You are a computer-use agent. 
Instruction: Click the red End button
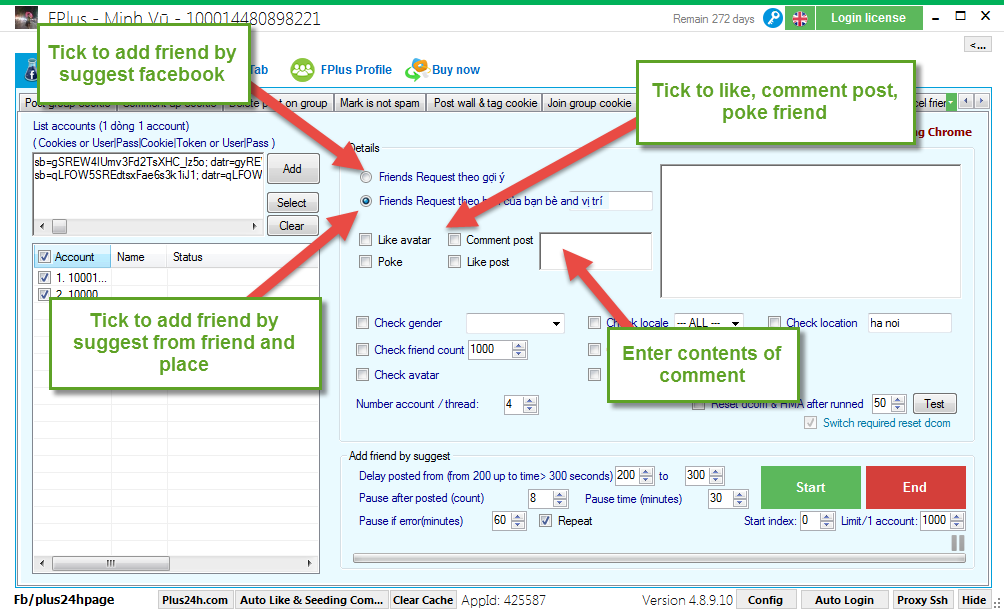915,487
